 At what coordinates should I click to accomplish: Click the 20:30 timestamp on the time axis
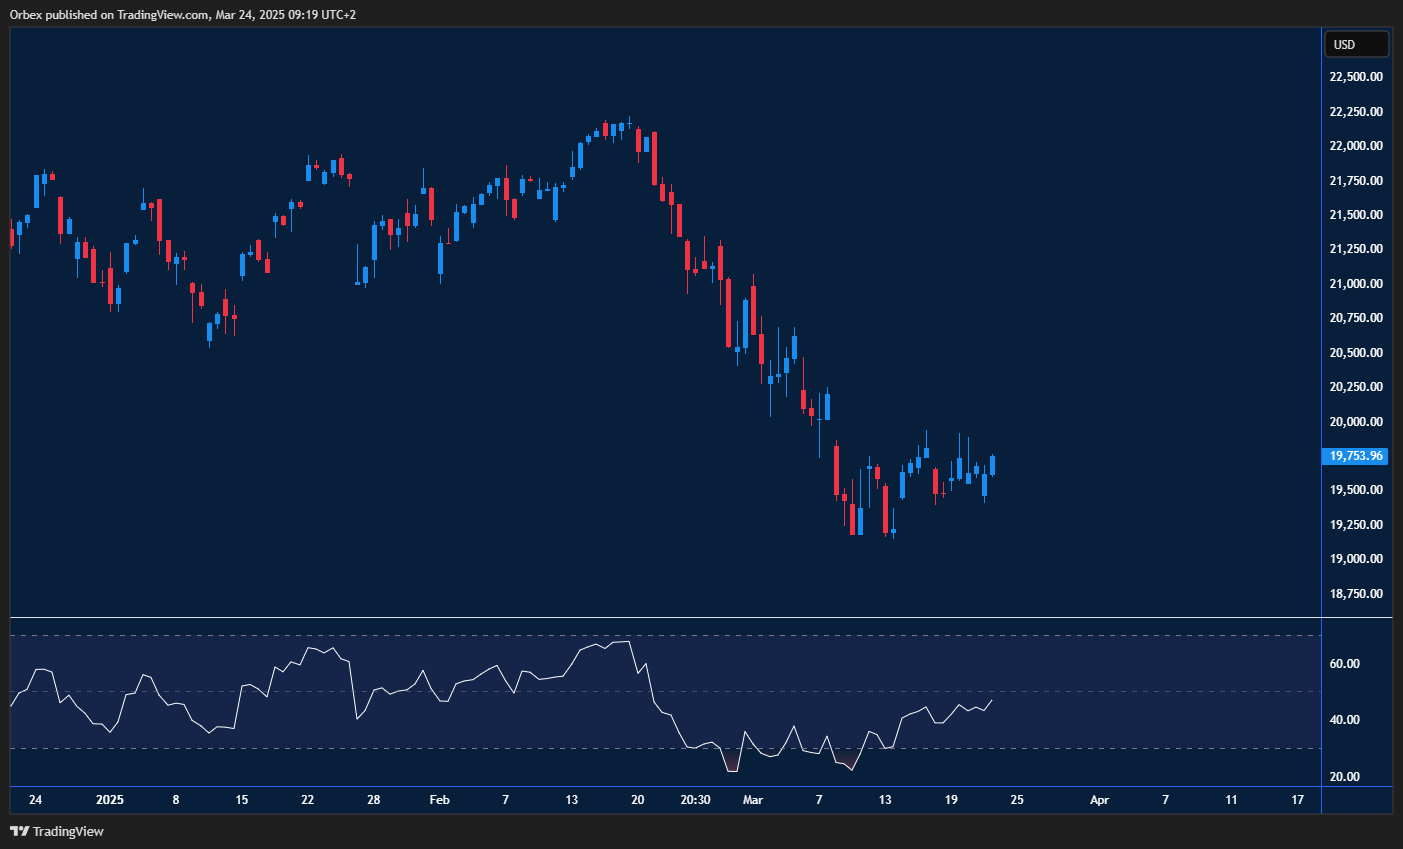696,800
